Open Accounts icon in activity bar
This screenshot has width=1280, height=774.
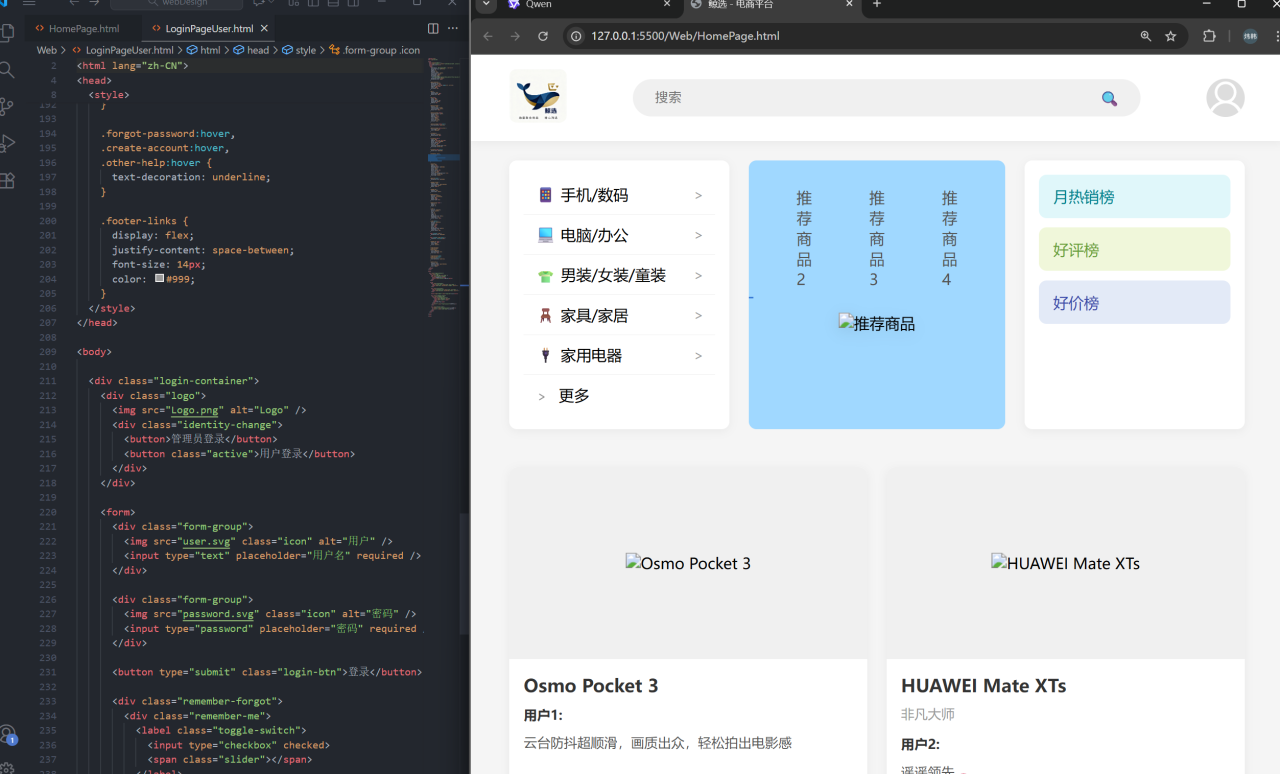(x=8, y=736)
